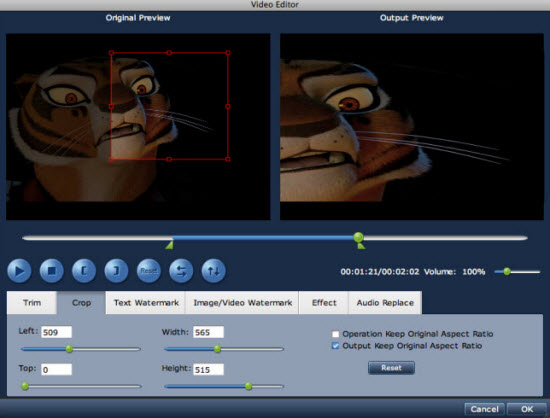The height and width of the screenshot is (418, 550).
Task: Open the Image/Video Watermark tab
Action: [243, 303]
